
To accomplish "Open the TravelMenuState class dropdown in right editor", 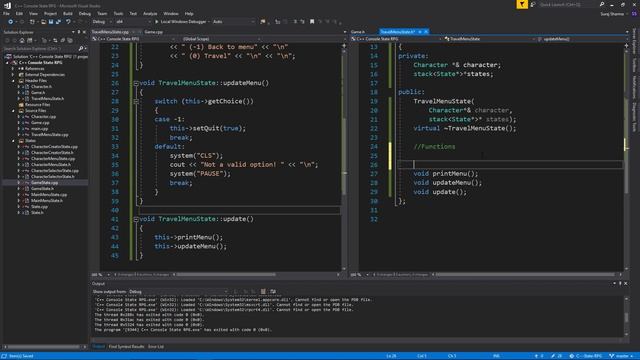I will coord(489,39).
